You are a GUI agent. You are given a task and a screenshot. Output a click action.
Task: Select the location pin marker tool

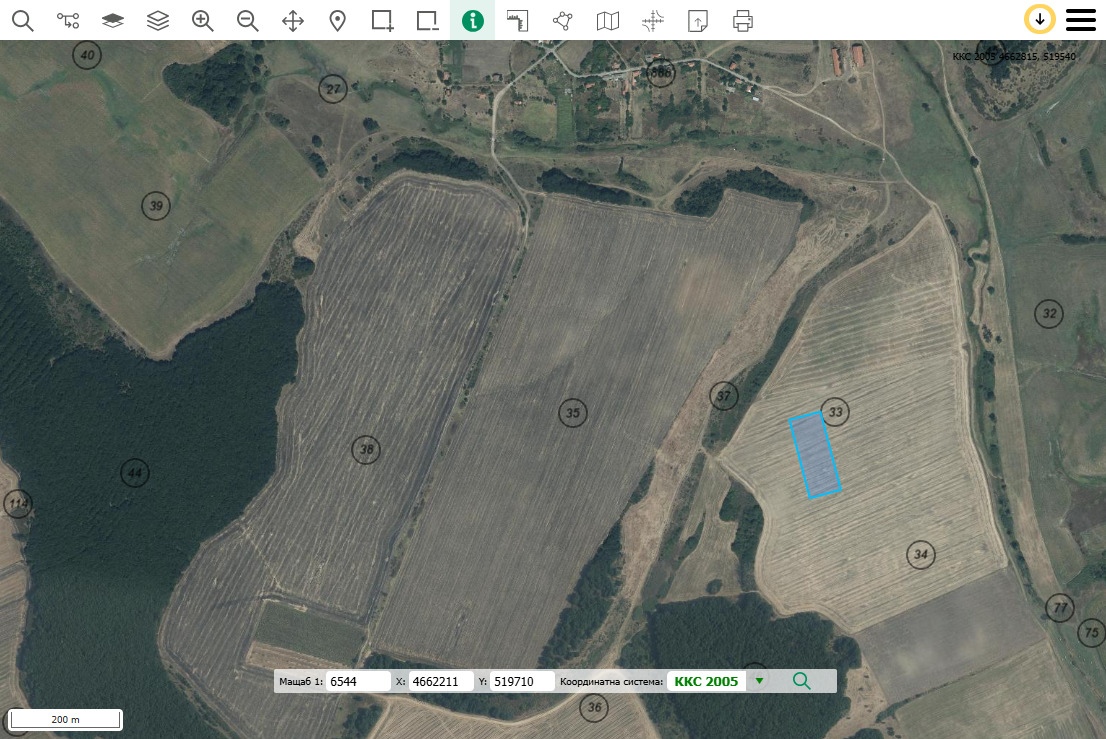338,20
